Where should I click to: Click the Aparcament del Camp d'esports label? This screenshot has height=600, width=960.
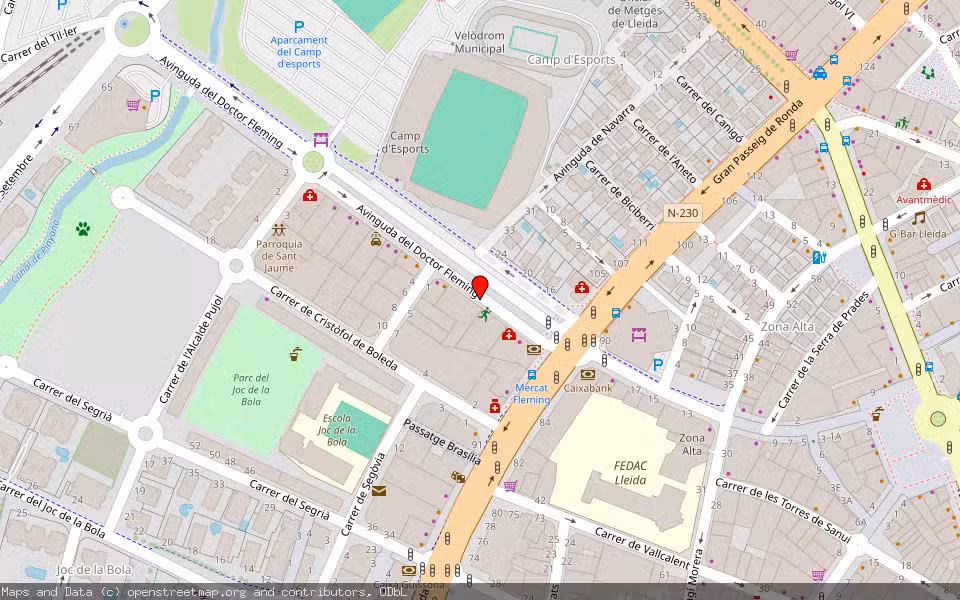point(299,52)
